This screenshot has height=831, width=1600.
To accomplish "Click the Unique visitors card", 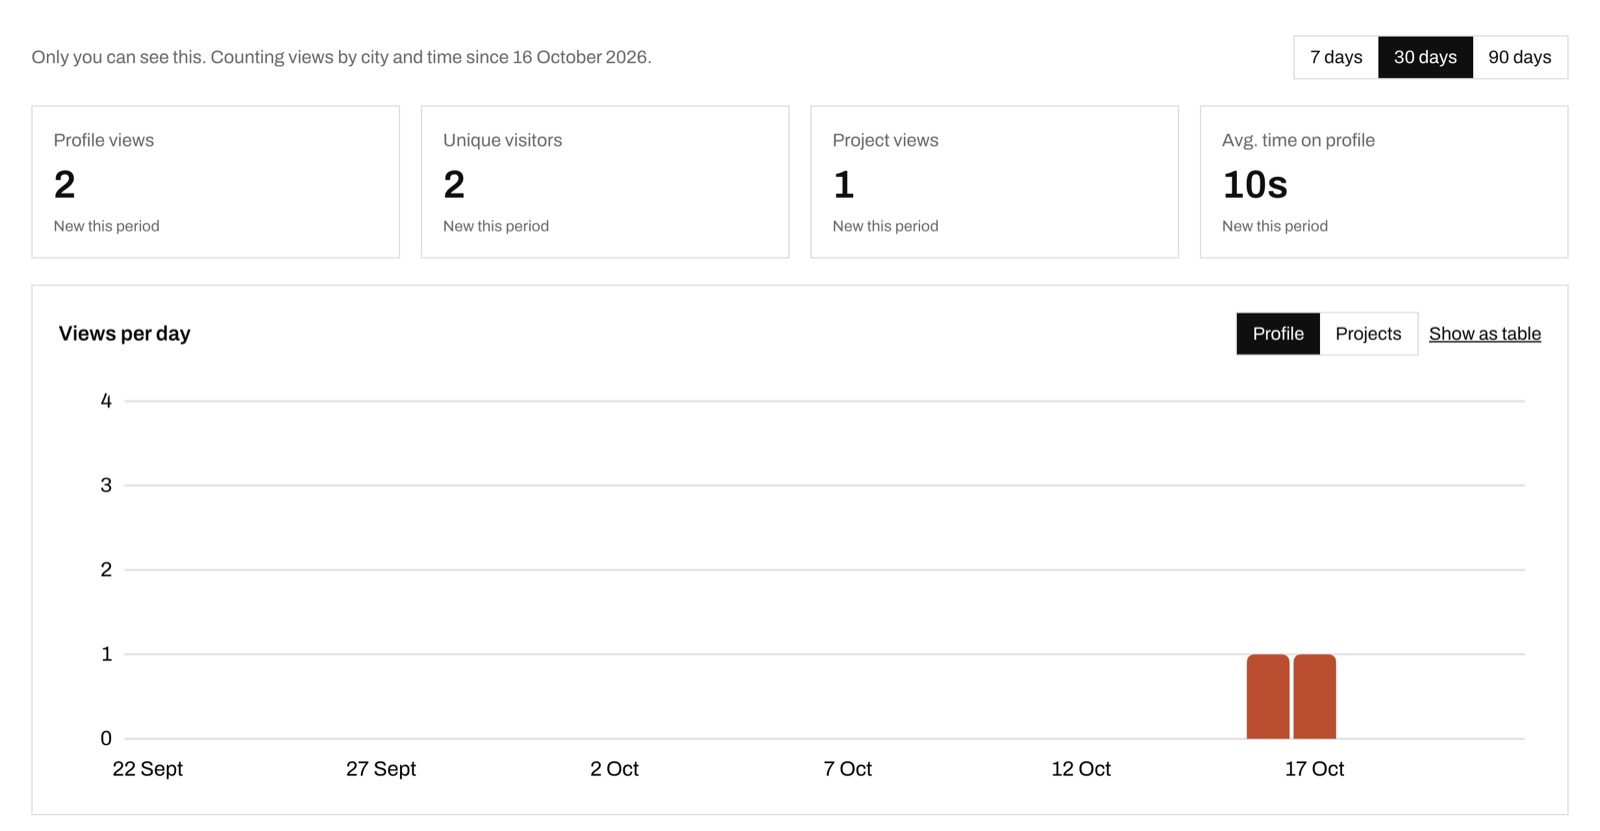I will (x=605, y=182).
